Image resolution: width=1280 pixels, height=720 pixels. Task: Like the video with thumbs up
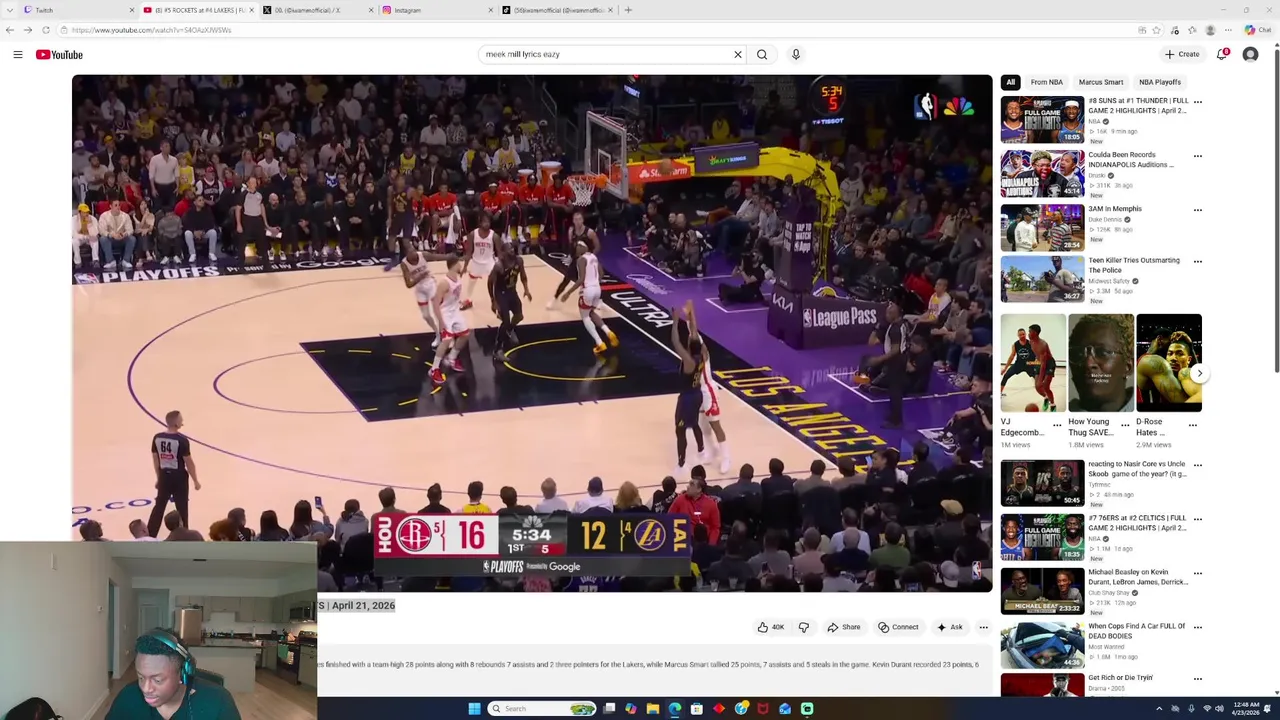pos(770,627)
